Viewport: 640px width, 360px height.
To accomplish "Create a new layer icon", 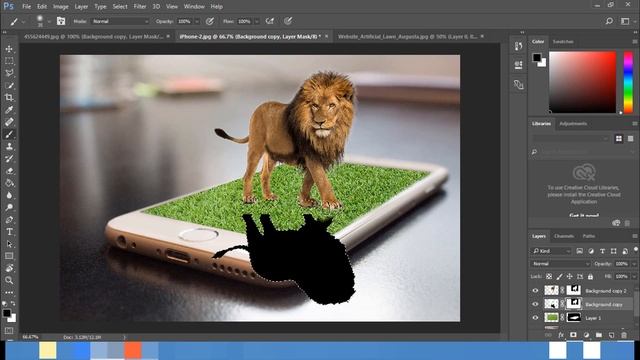I will [x=611, y=335].
